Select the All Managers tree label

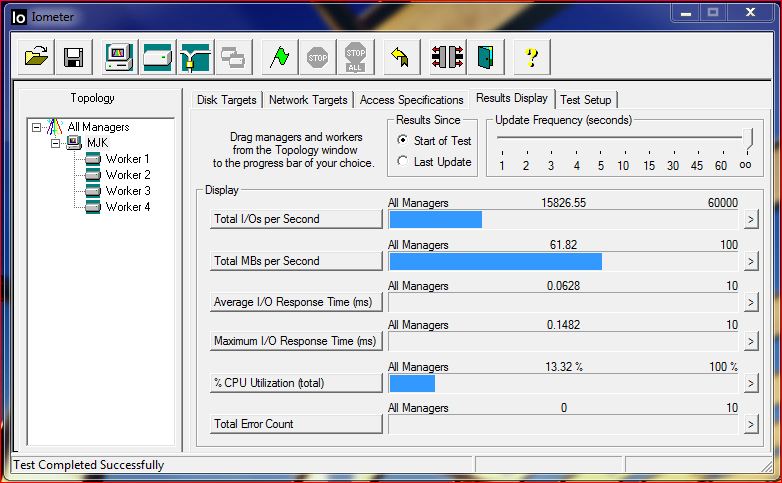[98, 127]
